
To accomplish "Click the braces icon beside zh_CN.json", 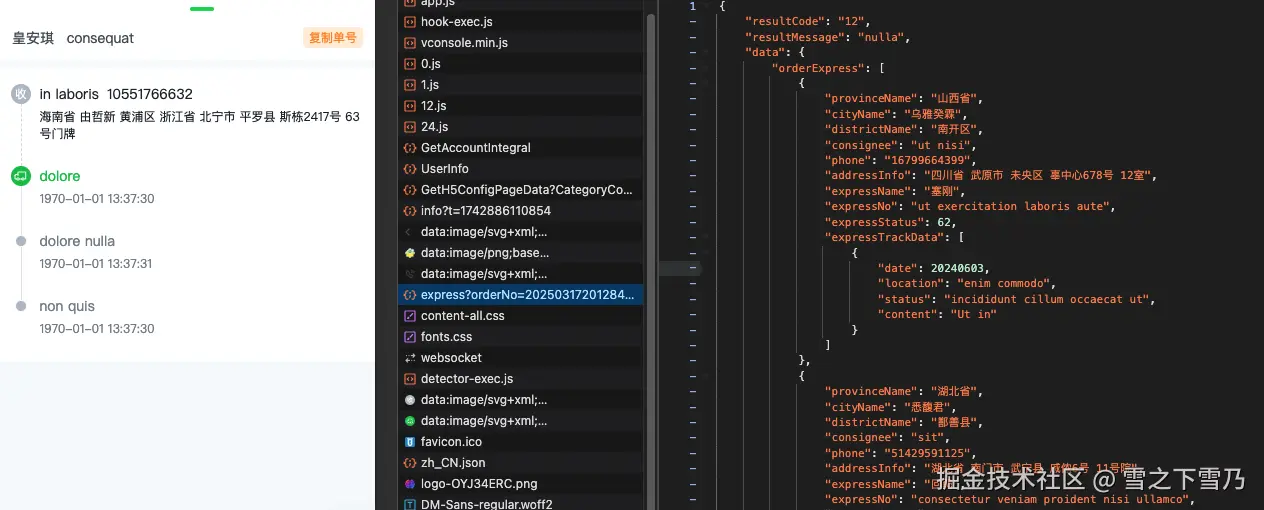I will click(410, 462).
